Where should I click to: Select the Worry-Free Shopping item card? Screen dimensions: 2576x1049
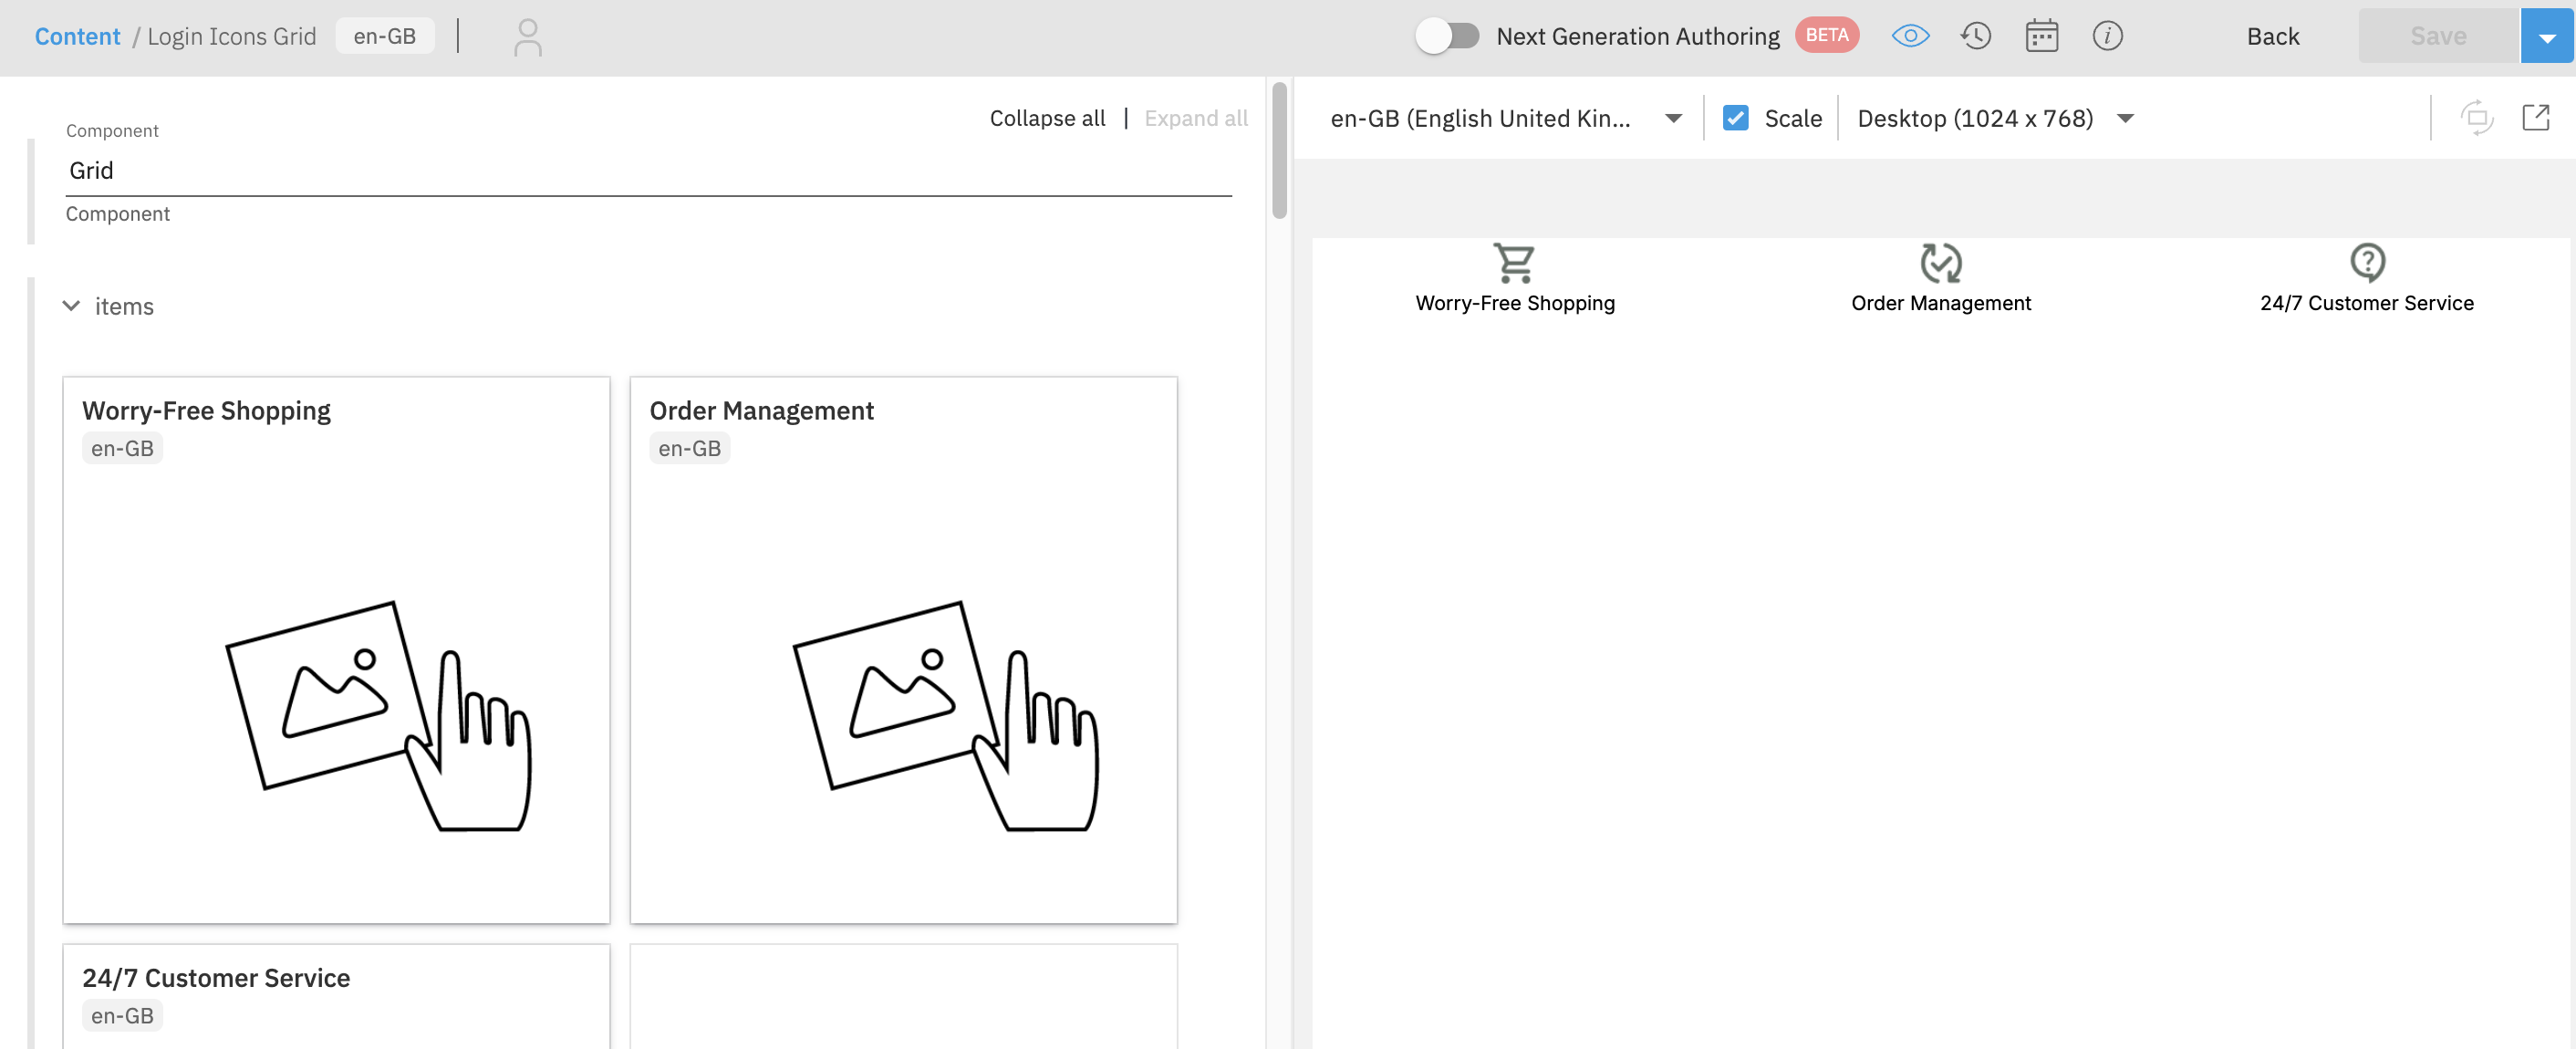point(336,650)
